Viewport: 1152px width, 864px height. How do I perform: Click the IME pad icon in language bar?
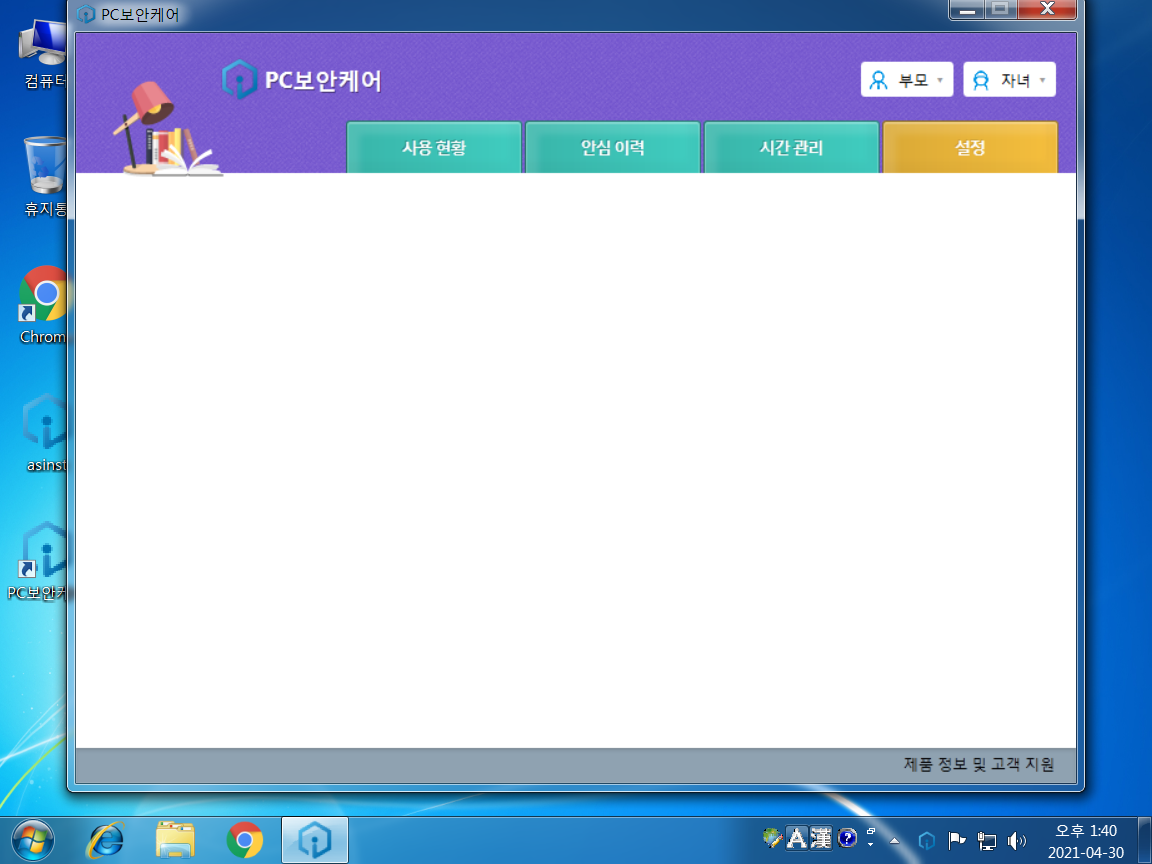(772, 838)
